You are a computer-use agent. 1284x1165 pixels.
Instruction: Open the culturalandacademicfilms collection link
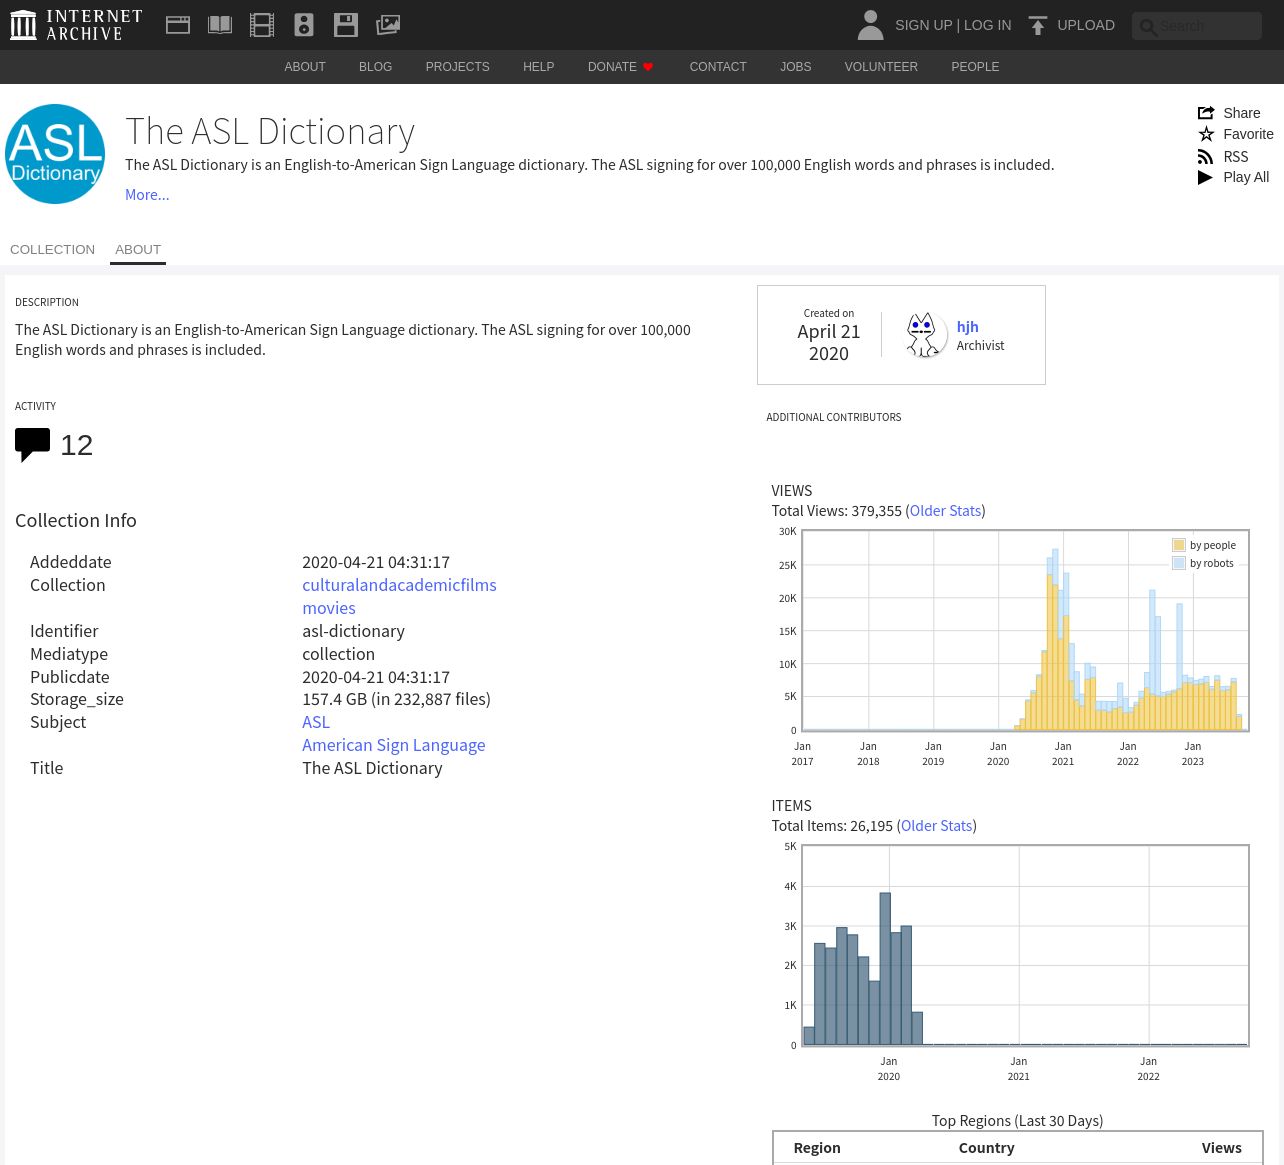[x=399, y=585]
